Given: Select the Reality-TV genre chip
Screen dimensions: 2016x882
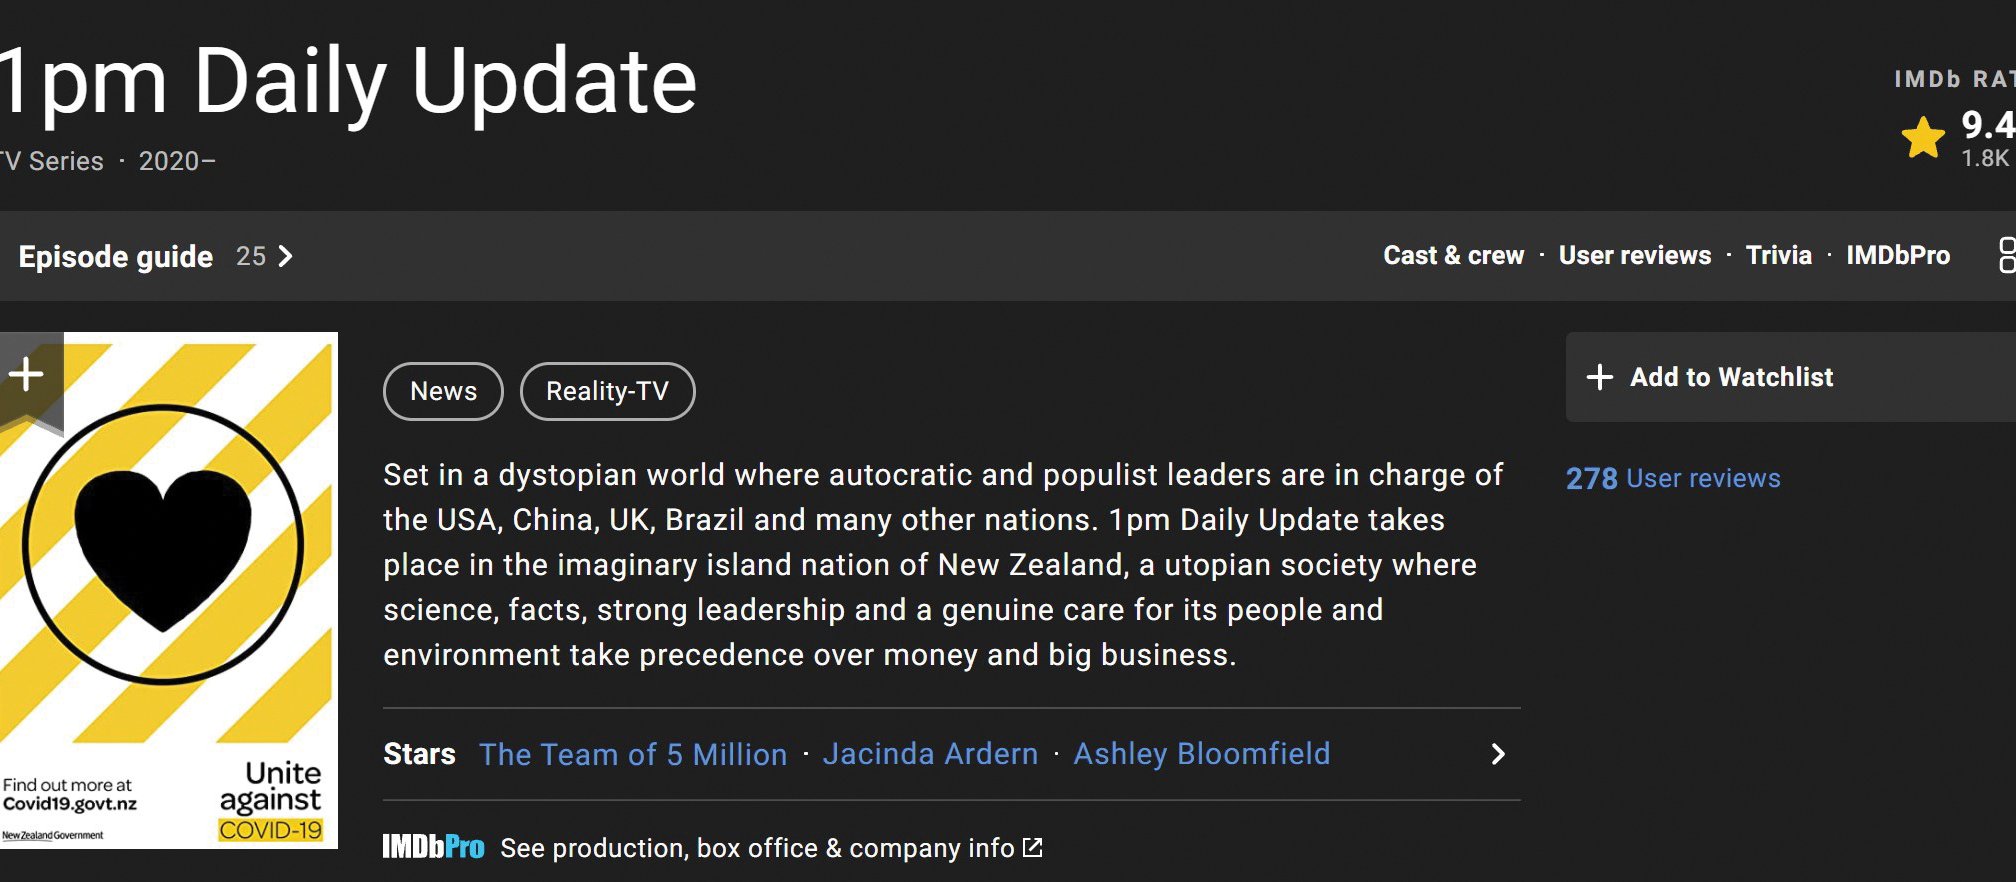Looking at the screenshot, I should click(607, 391).
